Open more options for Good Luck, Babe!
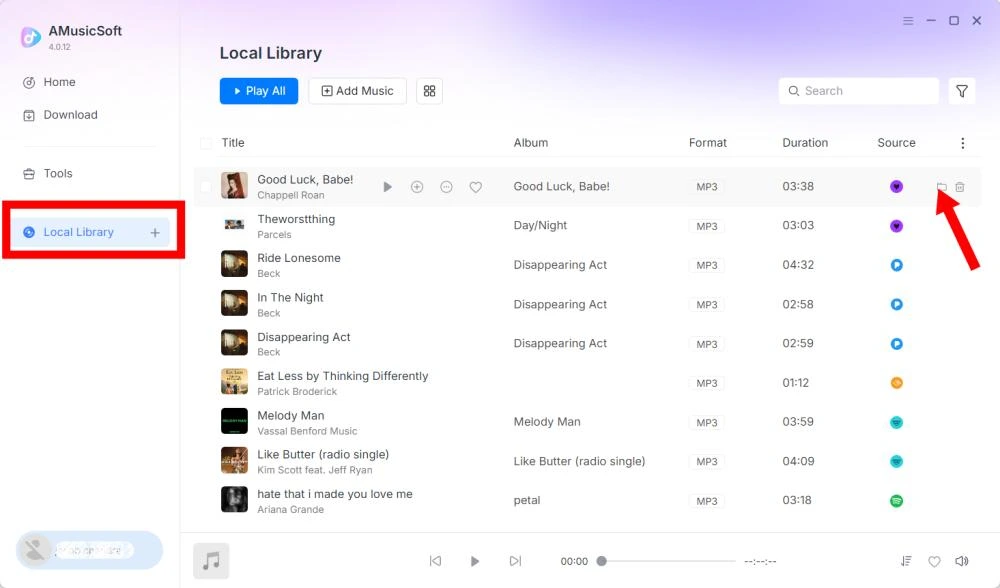This screenshot has height=588, width=1000. tap(446, 187)
